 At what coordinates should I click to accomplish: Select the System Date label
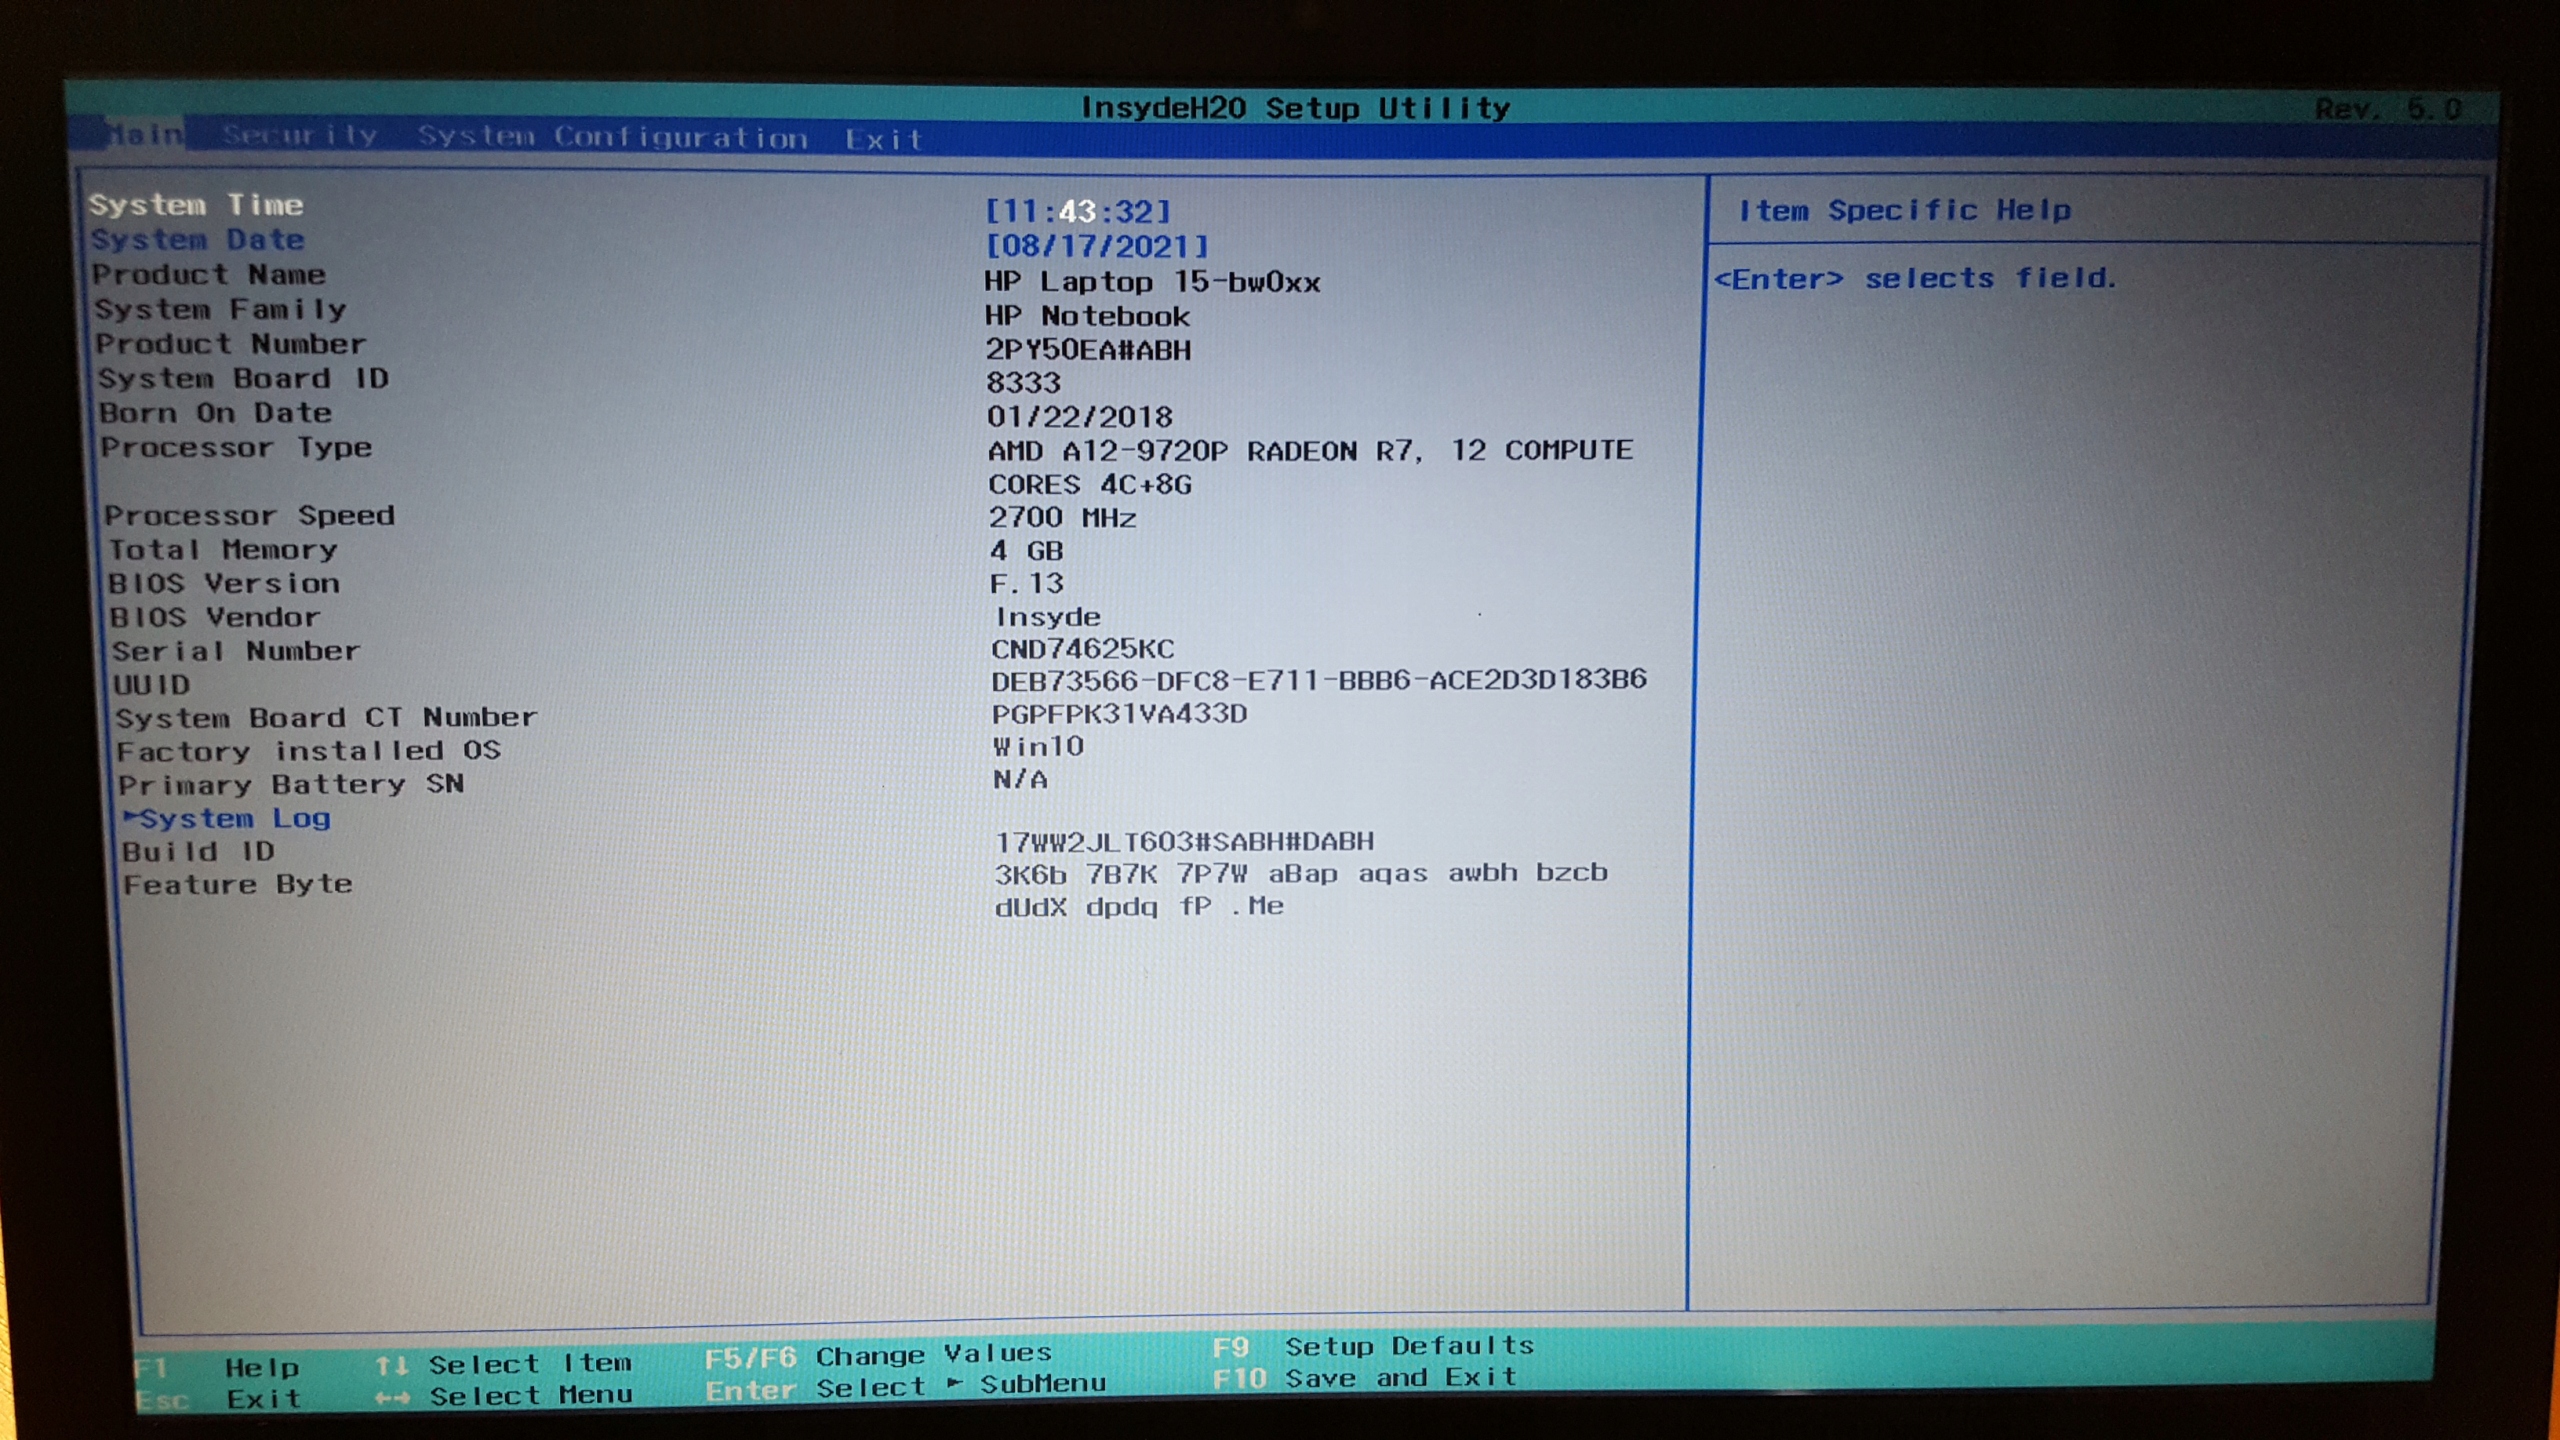click(x=197, y=240)
